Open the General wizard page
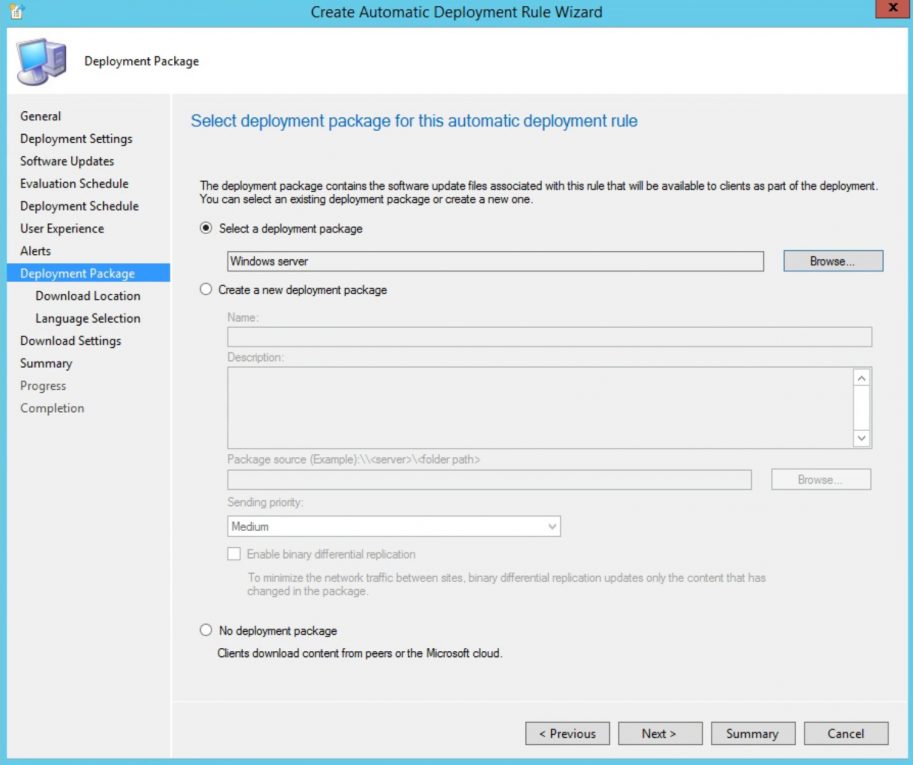 pyautogui.click(x=41, y=116)
